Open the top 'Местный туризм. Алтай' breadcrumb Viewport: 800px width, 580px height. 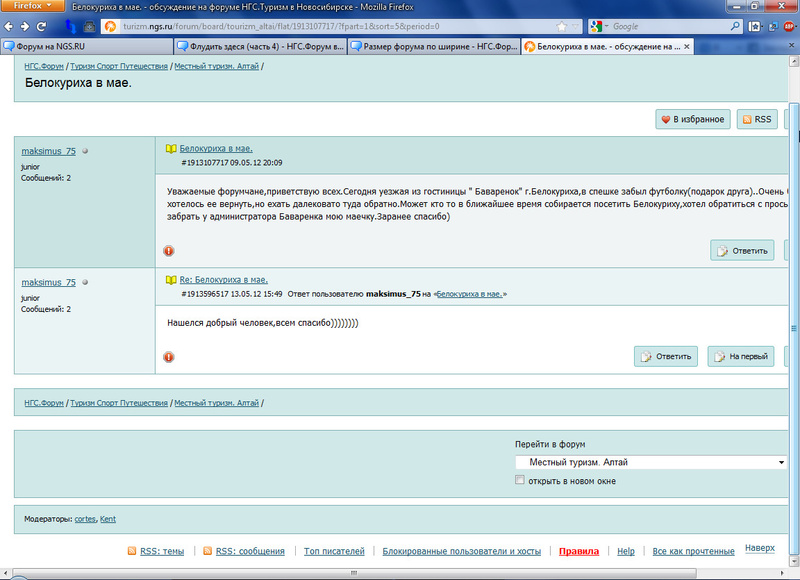pyautogui.click(x=217, y=66)
